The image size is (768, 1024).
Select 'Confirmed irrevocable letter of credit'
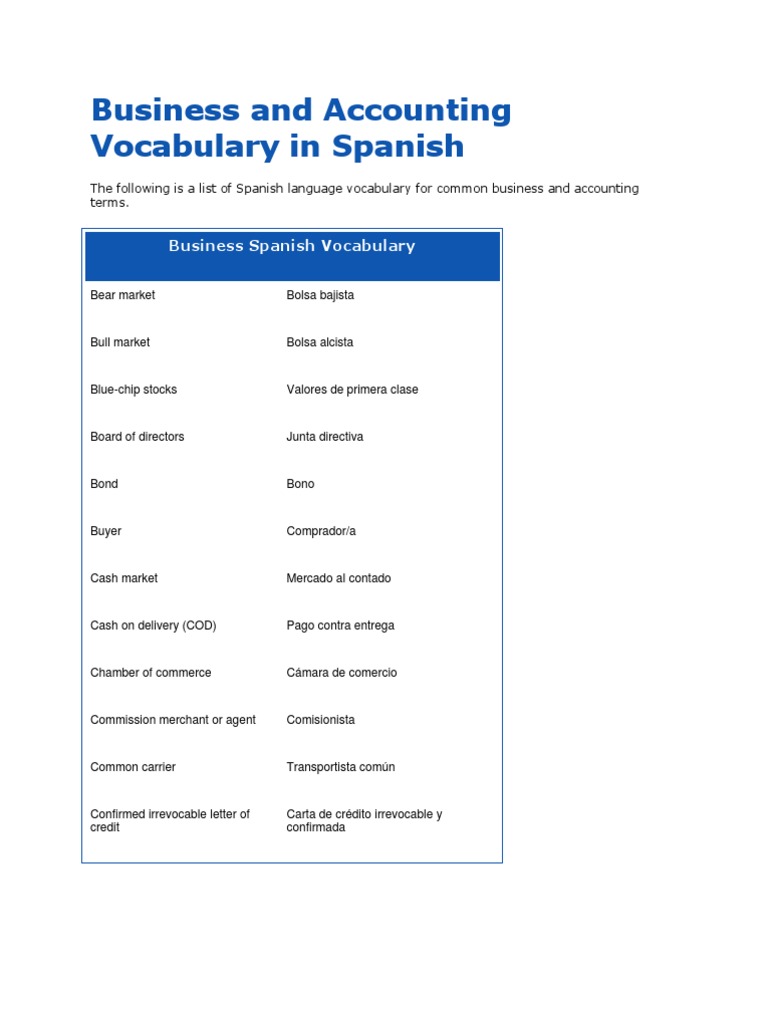(x=170, y=821)
